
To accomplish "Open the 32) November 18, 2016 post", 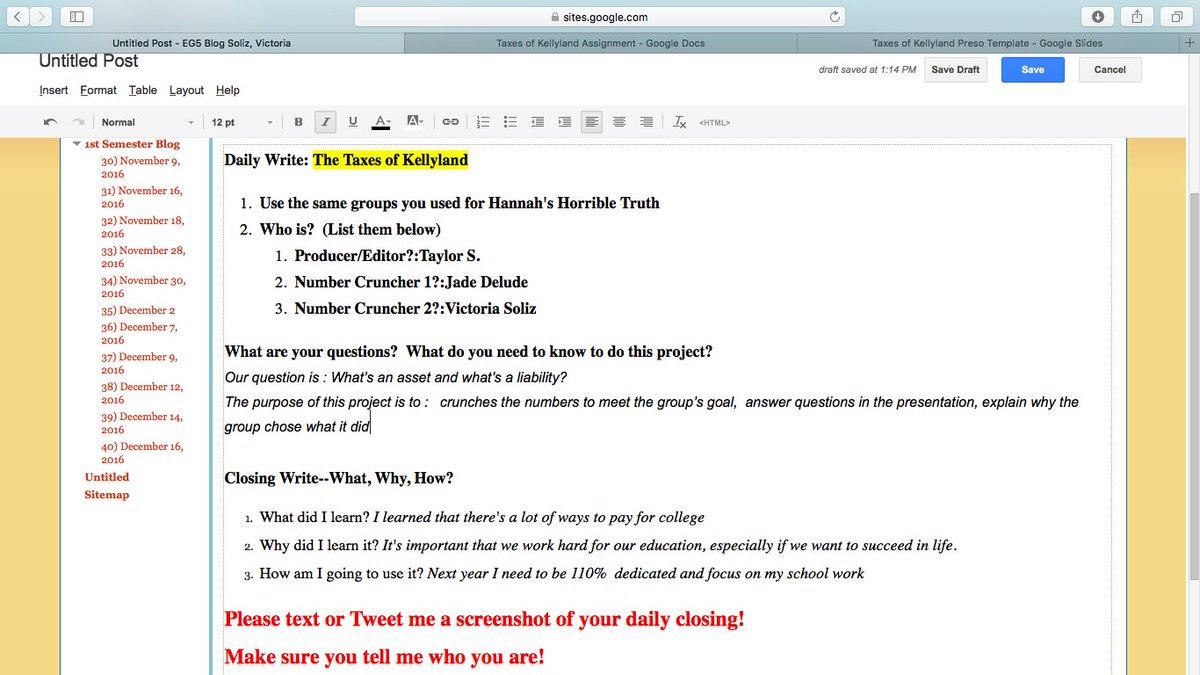I will 142,227.
